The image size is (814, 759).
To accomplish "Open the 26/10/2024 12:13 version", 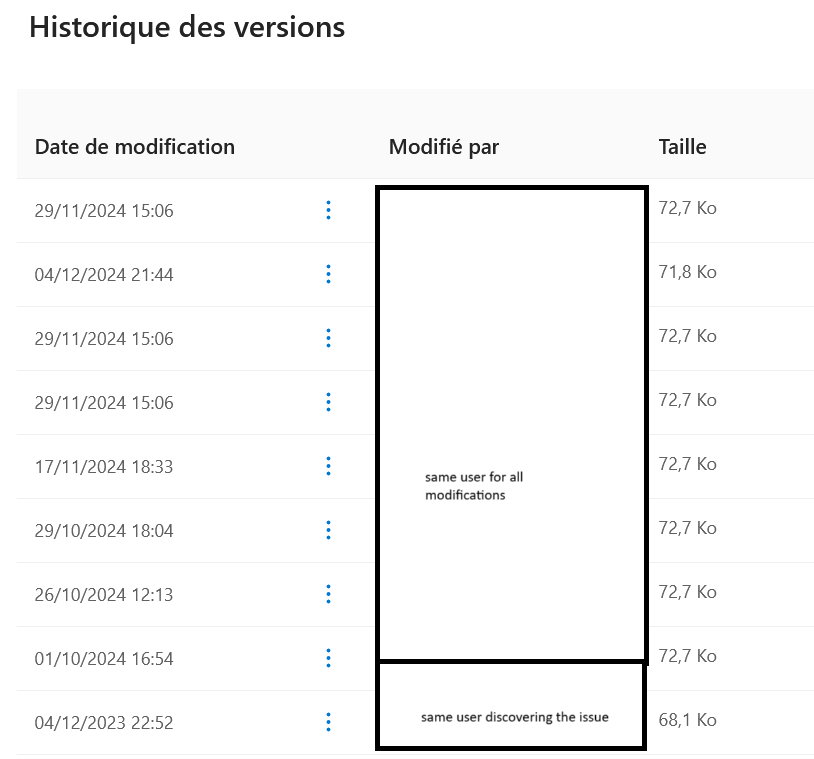I will pyautogui.click(x=104, y=594).
